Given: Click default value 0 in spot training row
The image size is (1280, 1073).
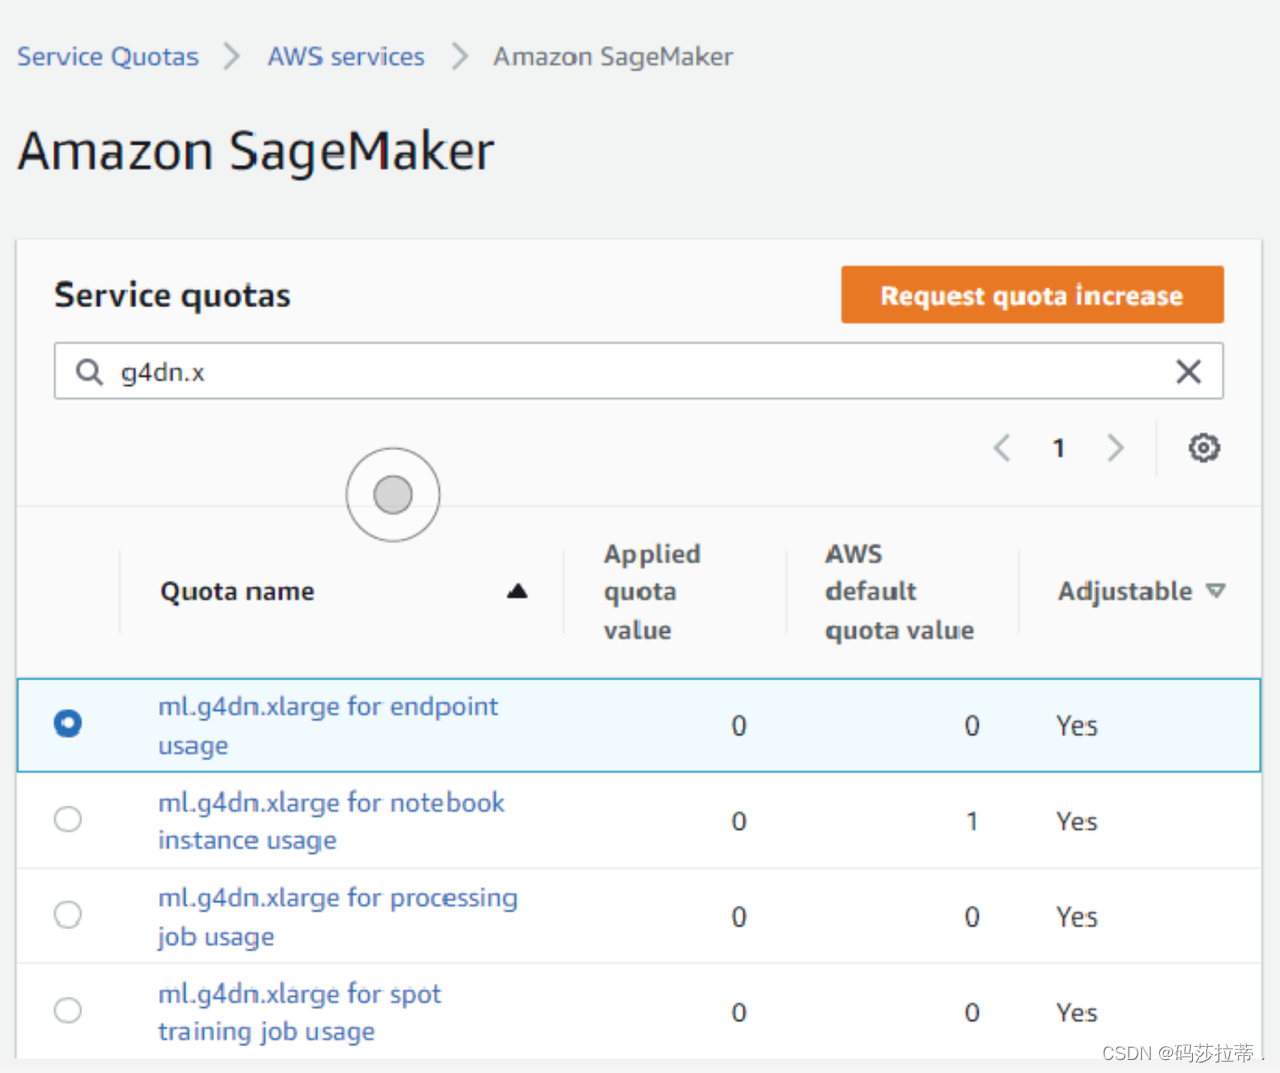Looking at the screenshot, I should [972, 1013].
